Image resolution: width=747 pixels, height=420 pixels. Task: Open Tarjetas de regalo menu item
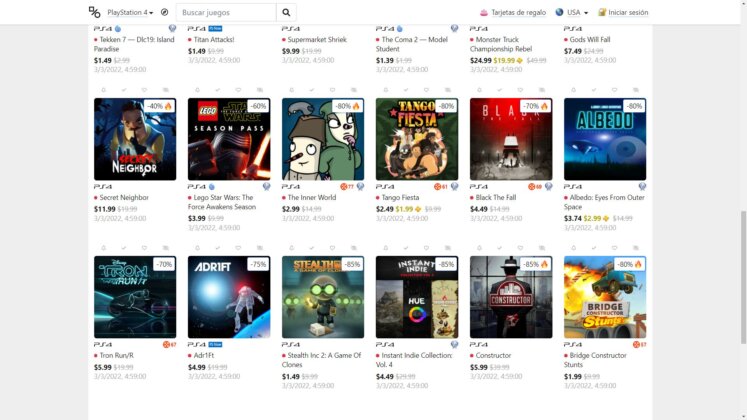[513, 12]
